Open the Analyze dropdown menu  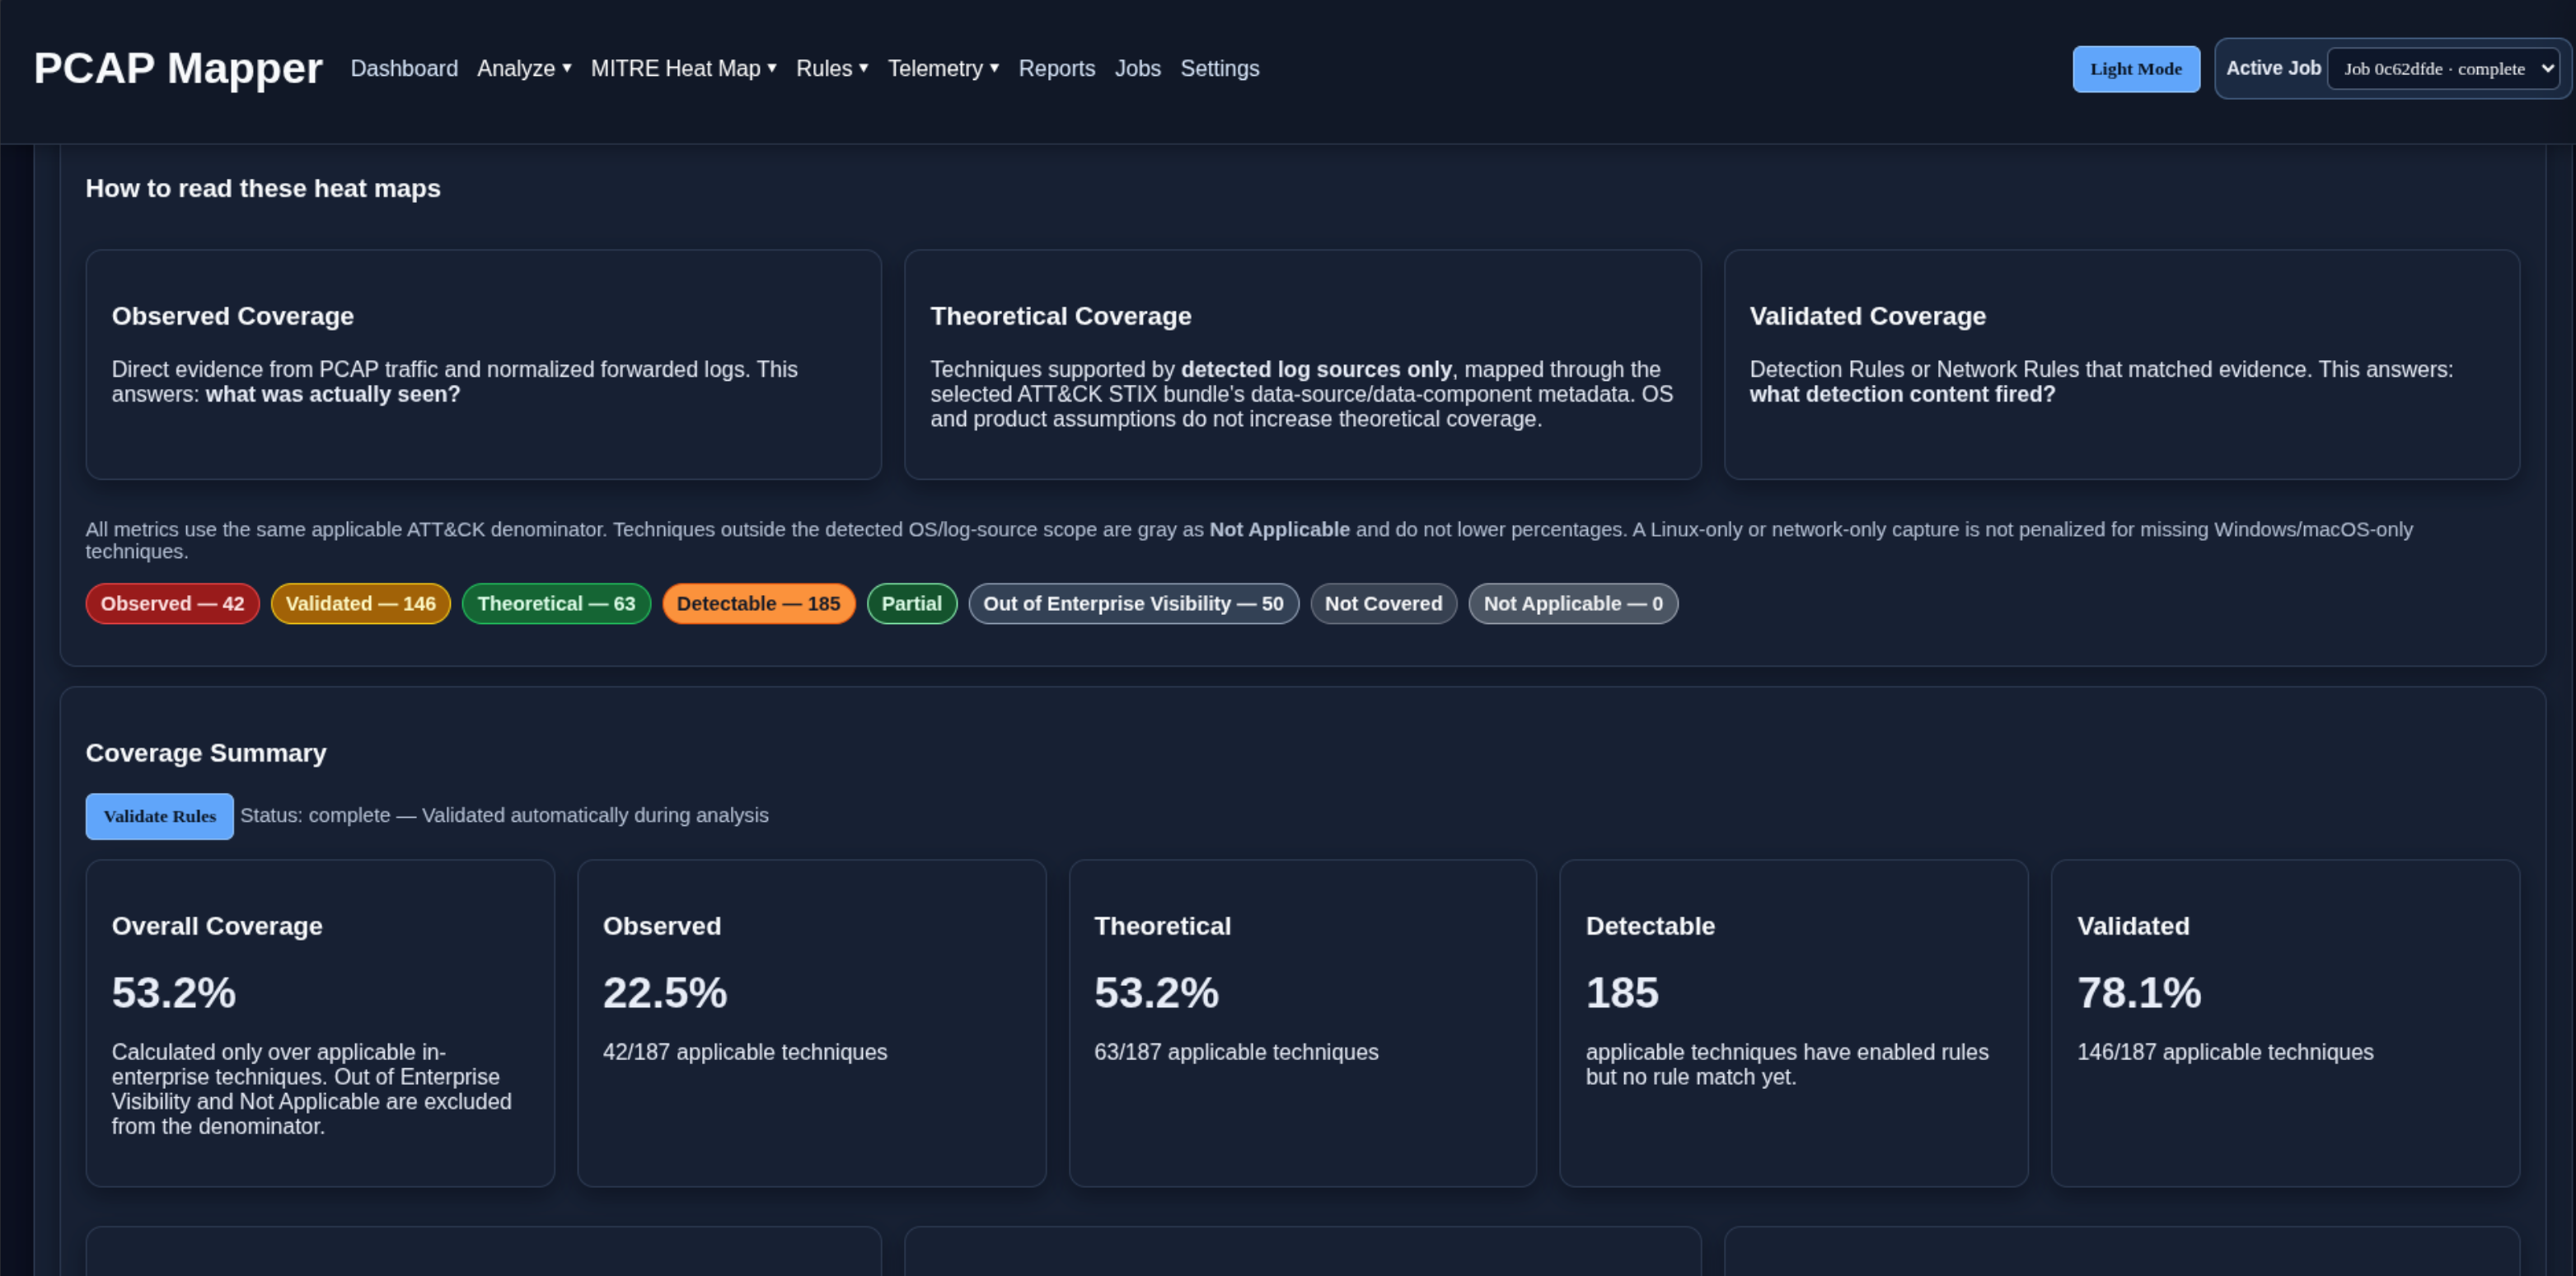[x=524, y=69]
